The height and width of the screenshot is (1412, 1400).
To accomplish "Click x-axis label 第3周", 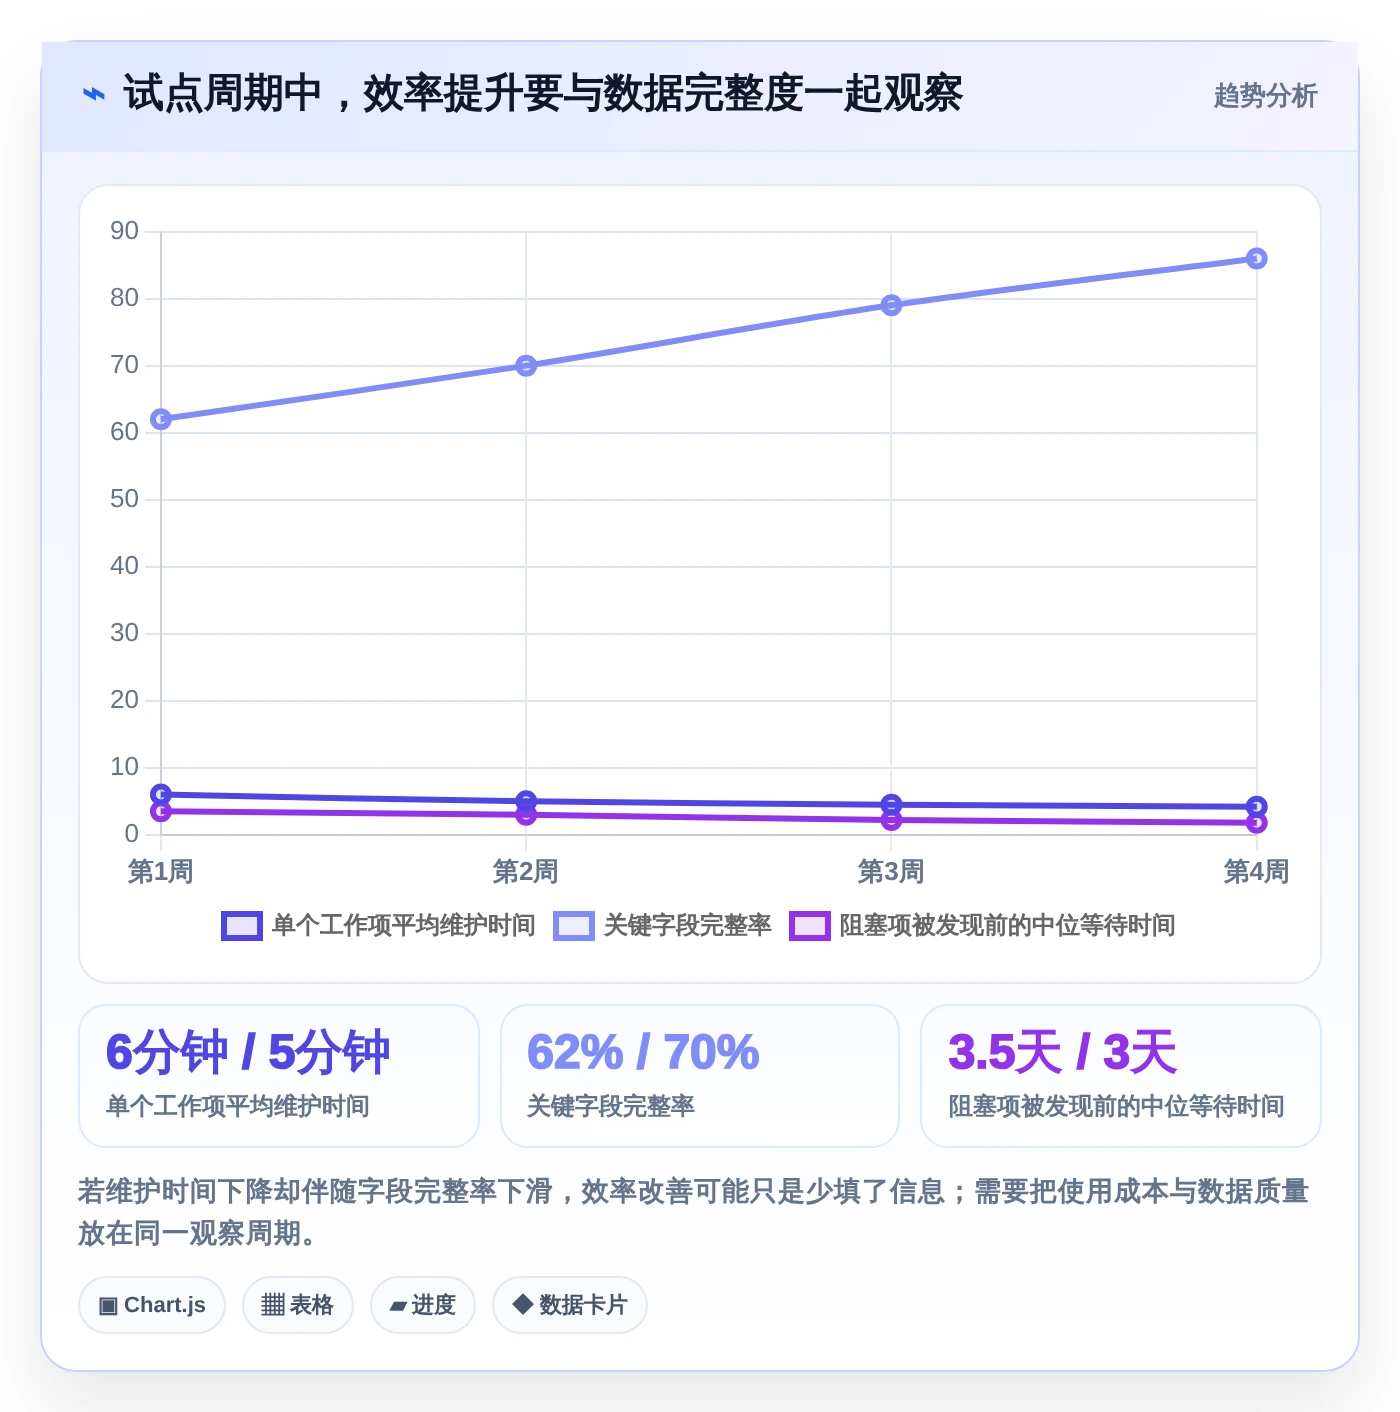I will pos(891,872).
